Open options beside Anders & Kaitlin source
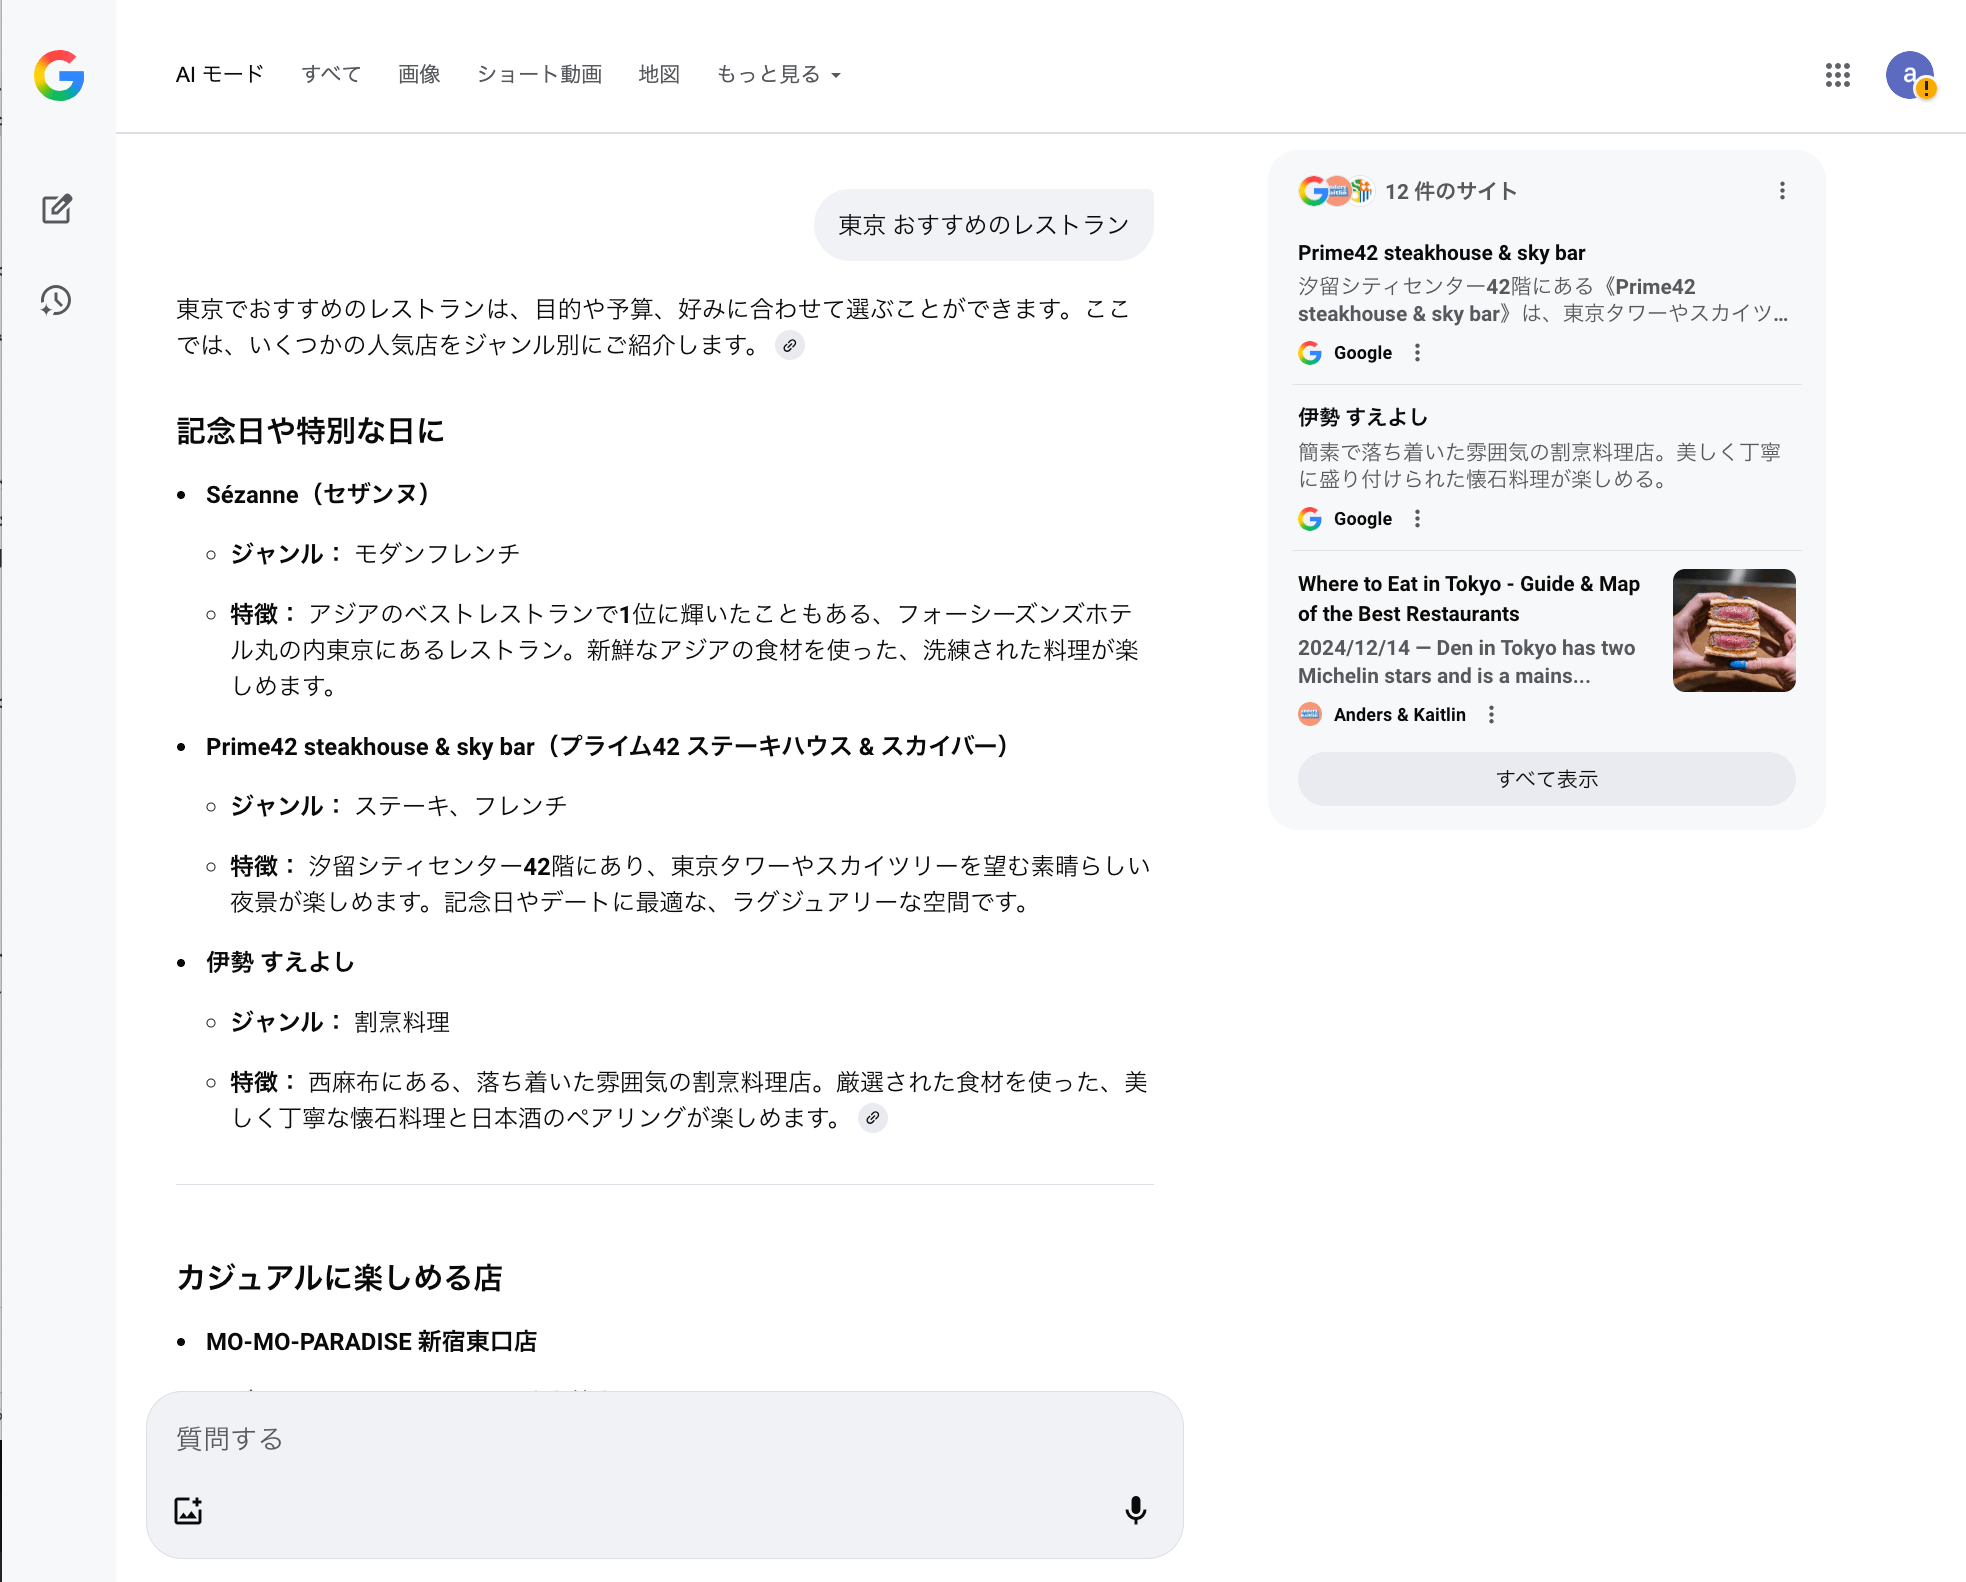The width and height of the screenshot is (1966, 1582). coord(1491,714)
